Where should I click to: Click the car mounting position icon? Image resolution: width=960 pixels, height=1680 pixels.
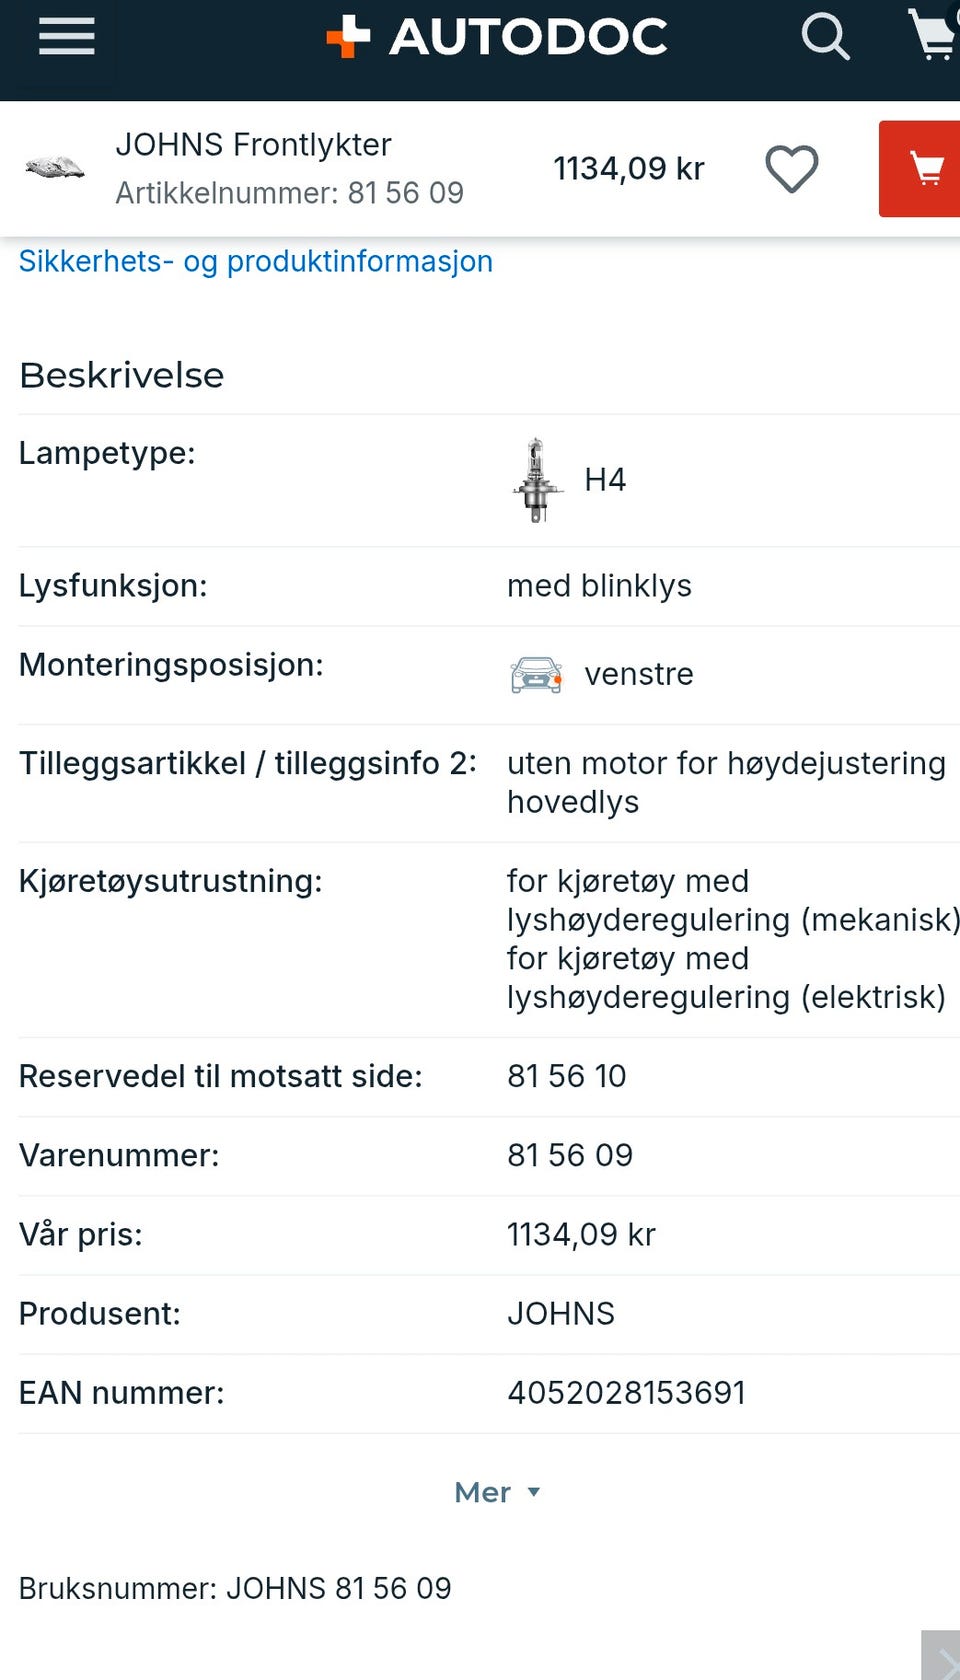click(536, 675)
